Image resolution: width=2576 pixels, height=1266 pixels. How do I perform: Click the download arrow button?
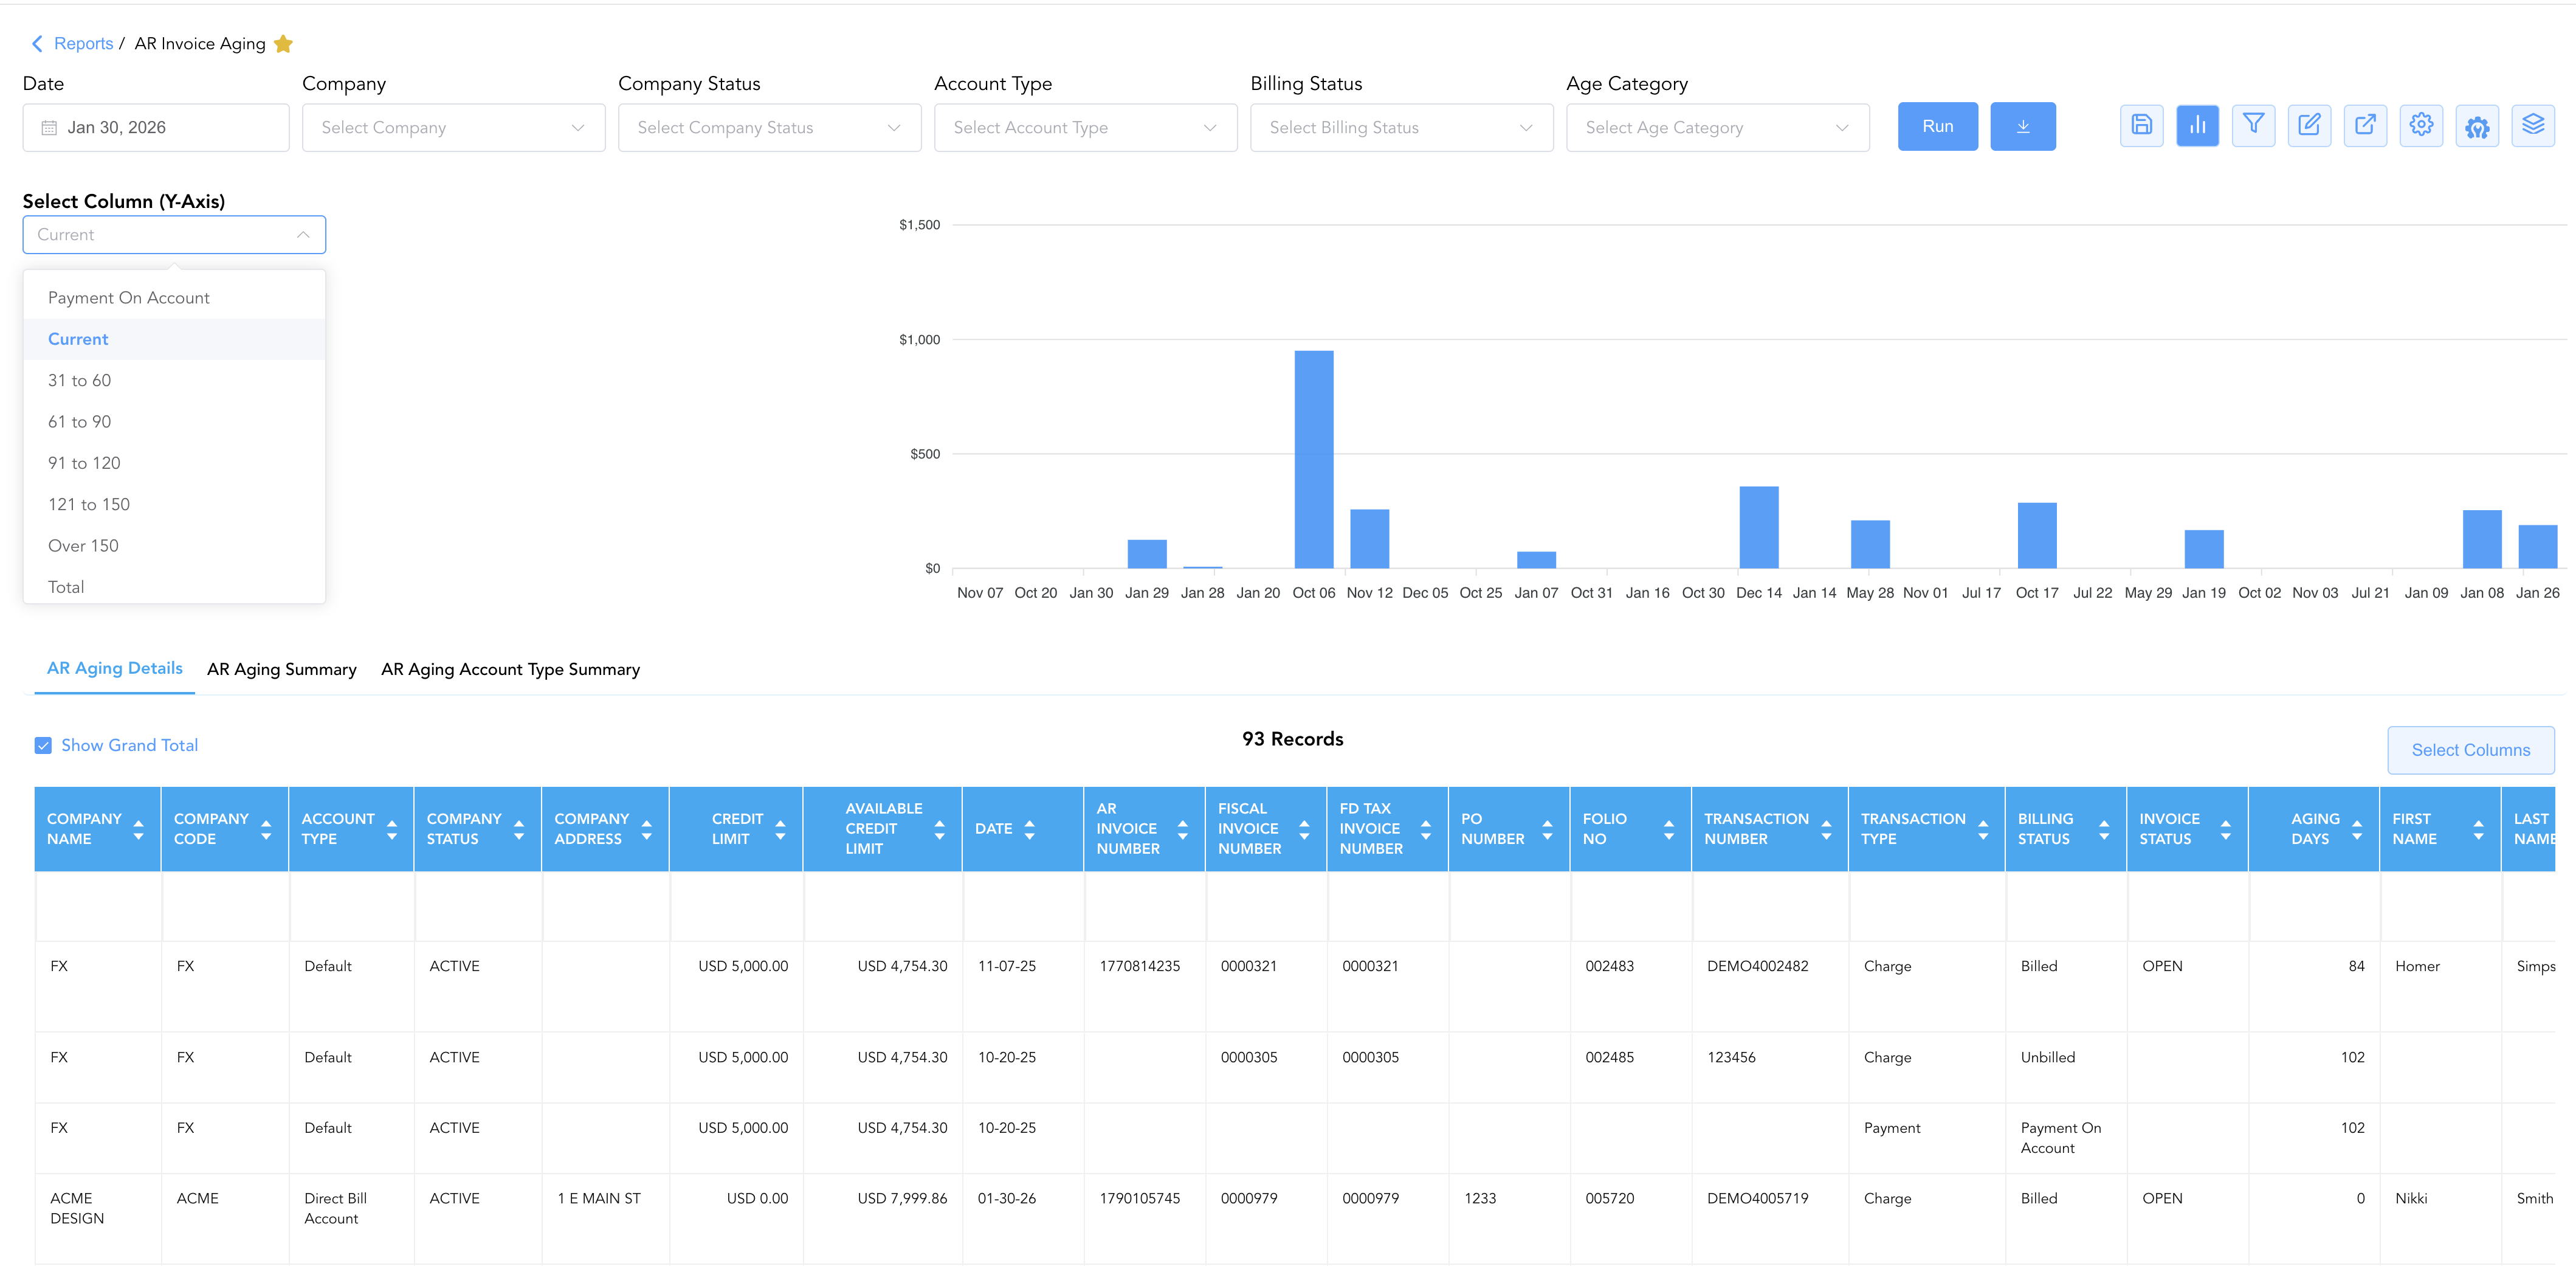coord(2023,126)
